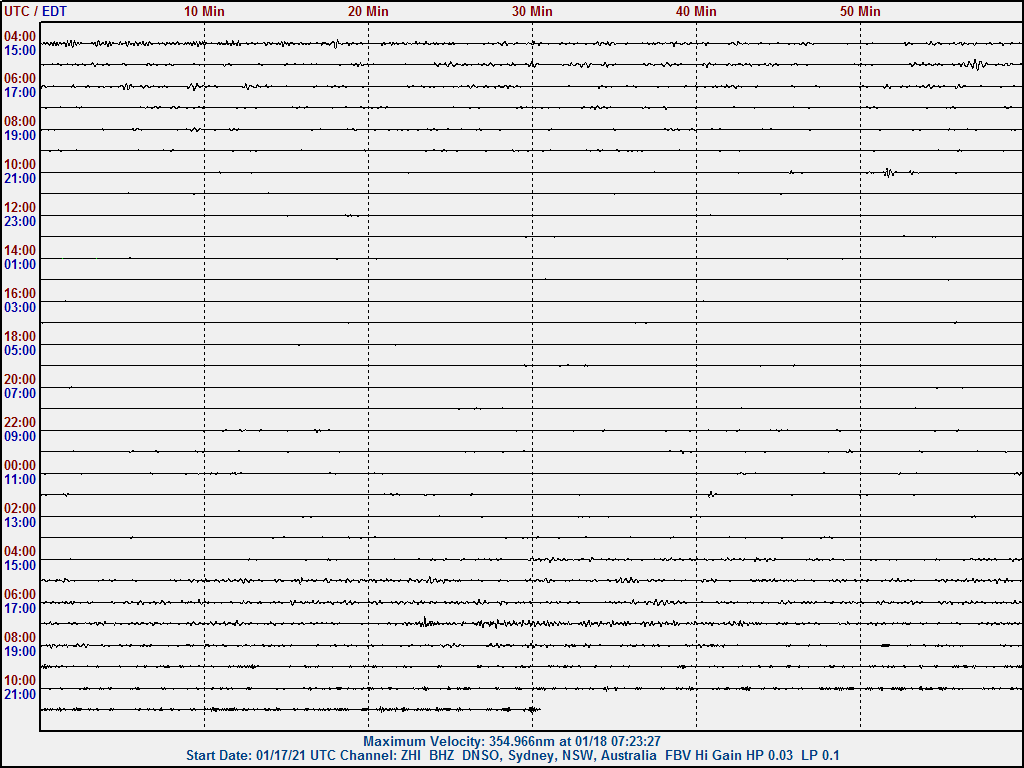Click the "40 Min" axis label
The height and width of the screenshot is (768, 1024).
[x=696, y=11]
